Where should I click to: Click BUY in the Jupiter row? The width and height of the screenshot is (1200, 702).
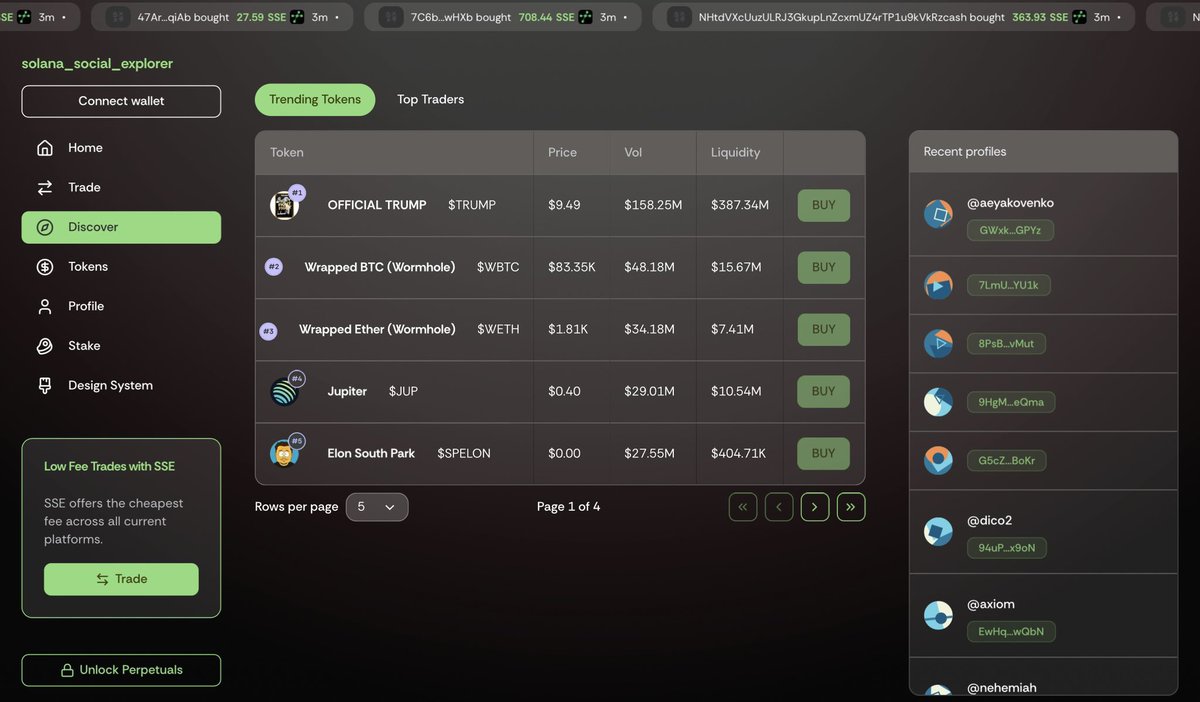[x=824, y=391]
